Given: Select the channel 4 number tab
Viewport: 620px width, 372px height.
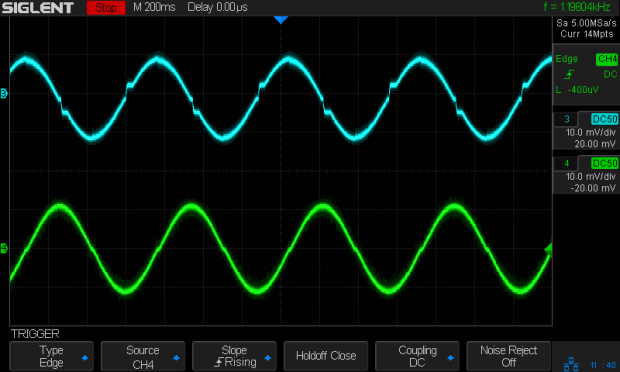Looking at the screenshot, I should pos(566,163).
